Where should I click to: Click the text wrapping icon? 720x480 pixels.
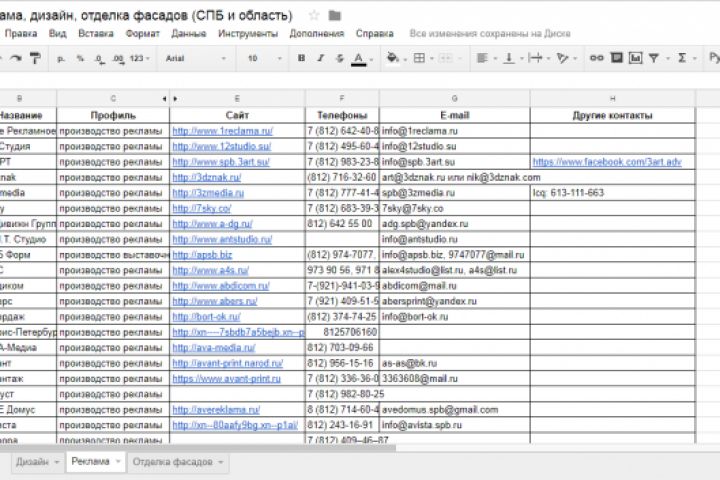click(535, 58)
